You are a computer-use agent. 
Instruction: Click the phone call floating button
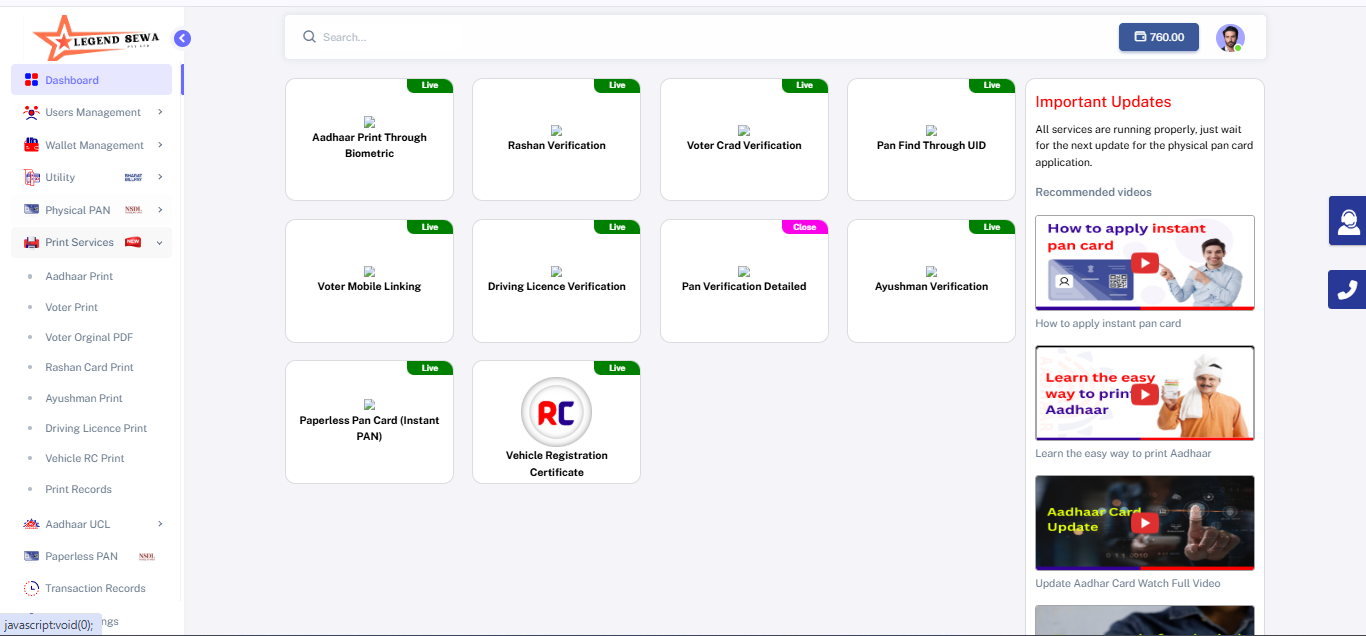(1347, 289)
